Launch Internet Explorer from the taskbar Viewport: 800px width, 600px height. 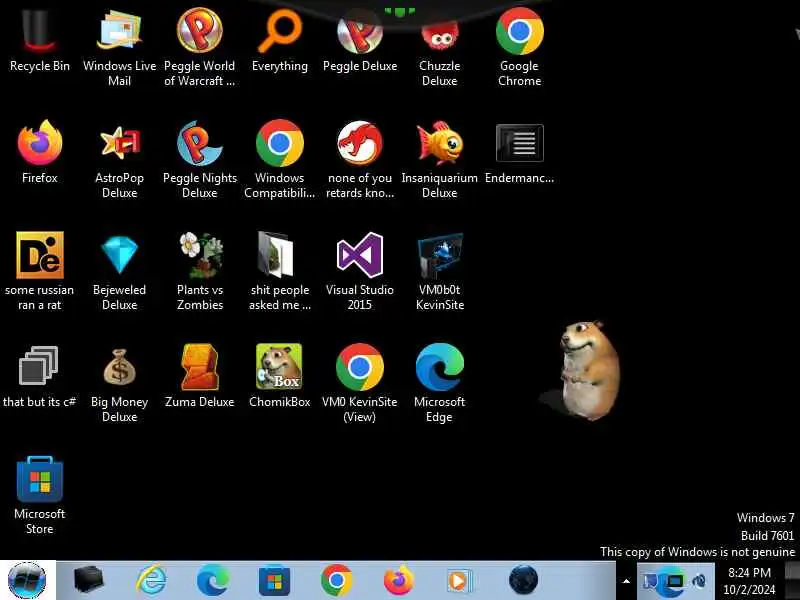click(x=151, y=580)
